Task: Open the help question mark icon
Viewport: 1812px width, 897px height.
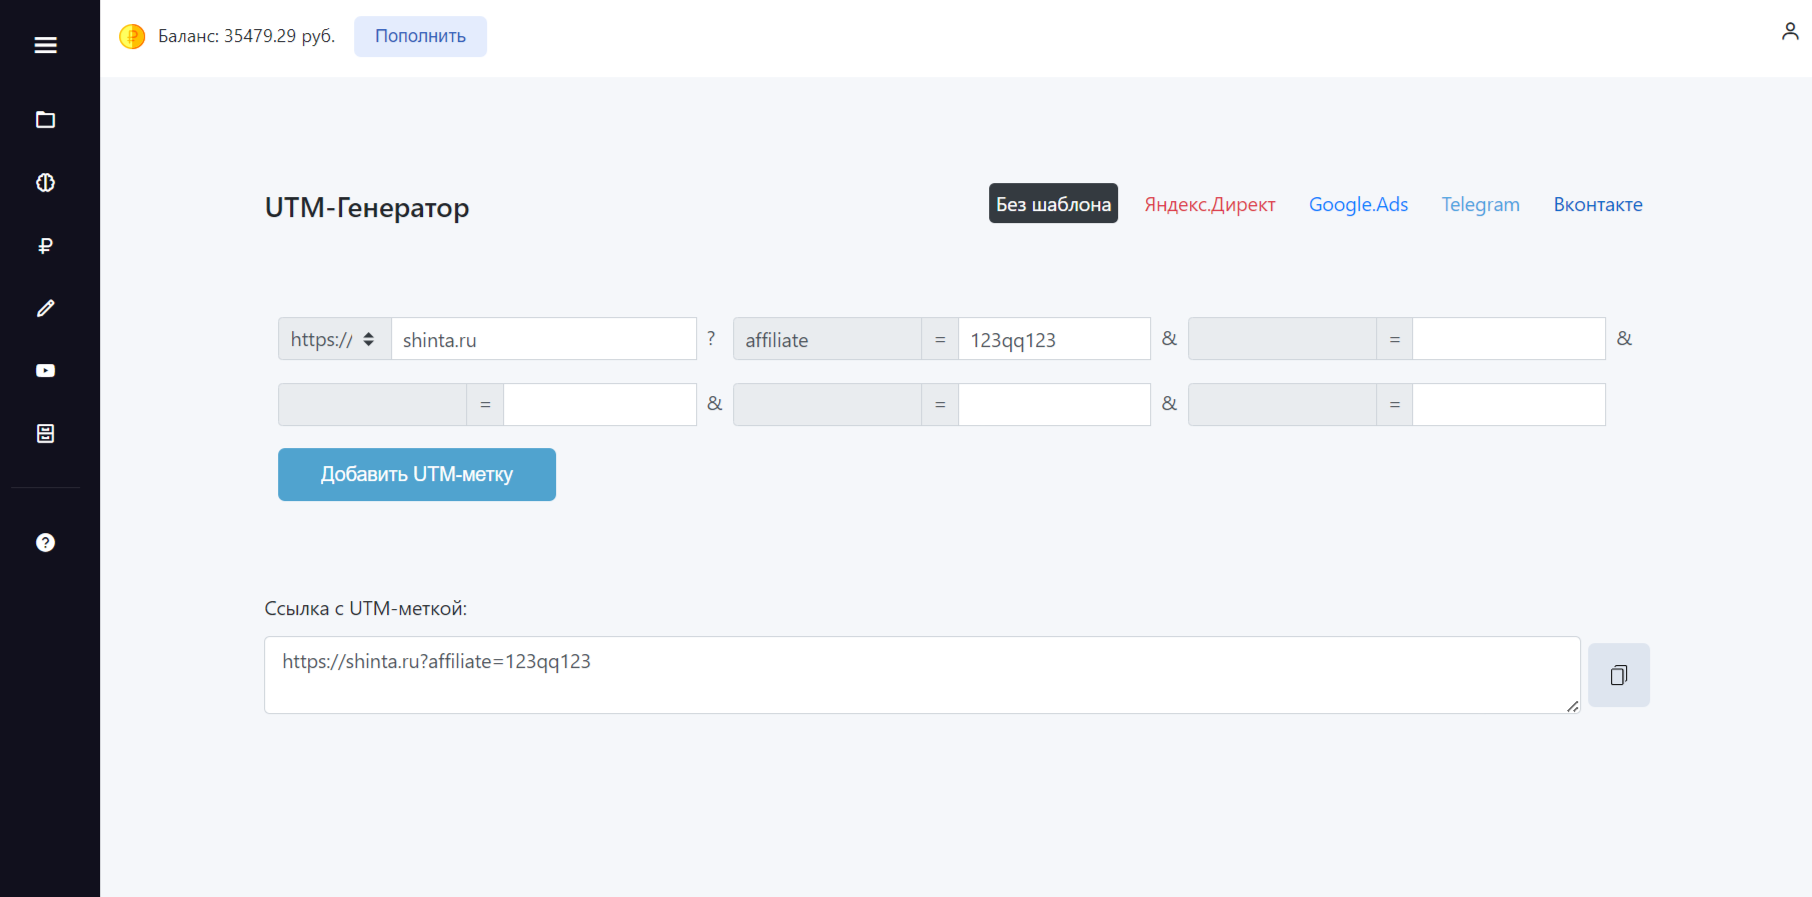Action: pos(45,542)
